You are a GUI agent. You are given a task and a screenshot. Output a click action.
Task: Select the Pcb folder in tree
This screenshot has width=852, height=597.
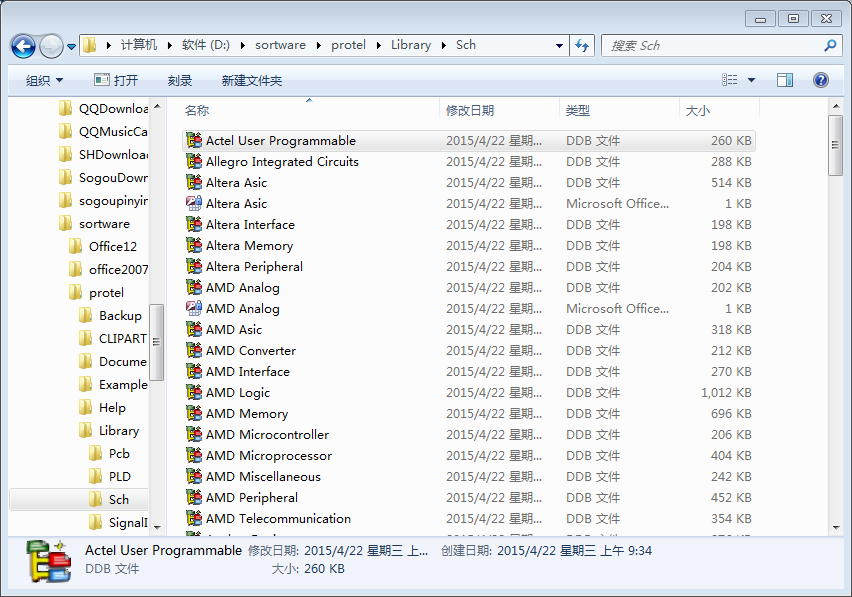(x=109, y=454)
